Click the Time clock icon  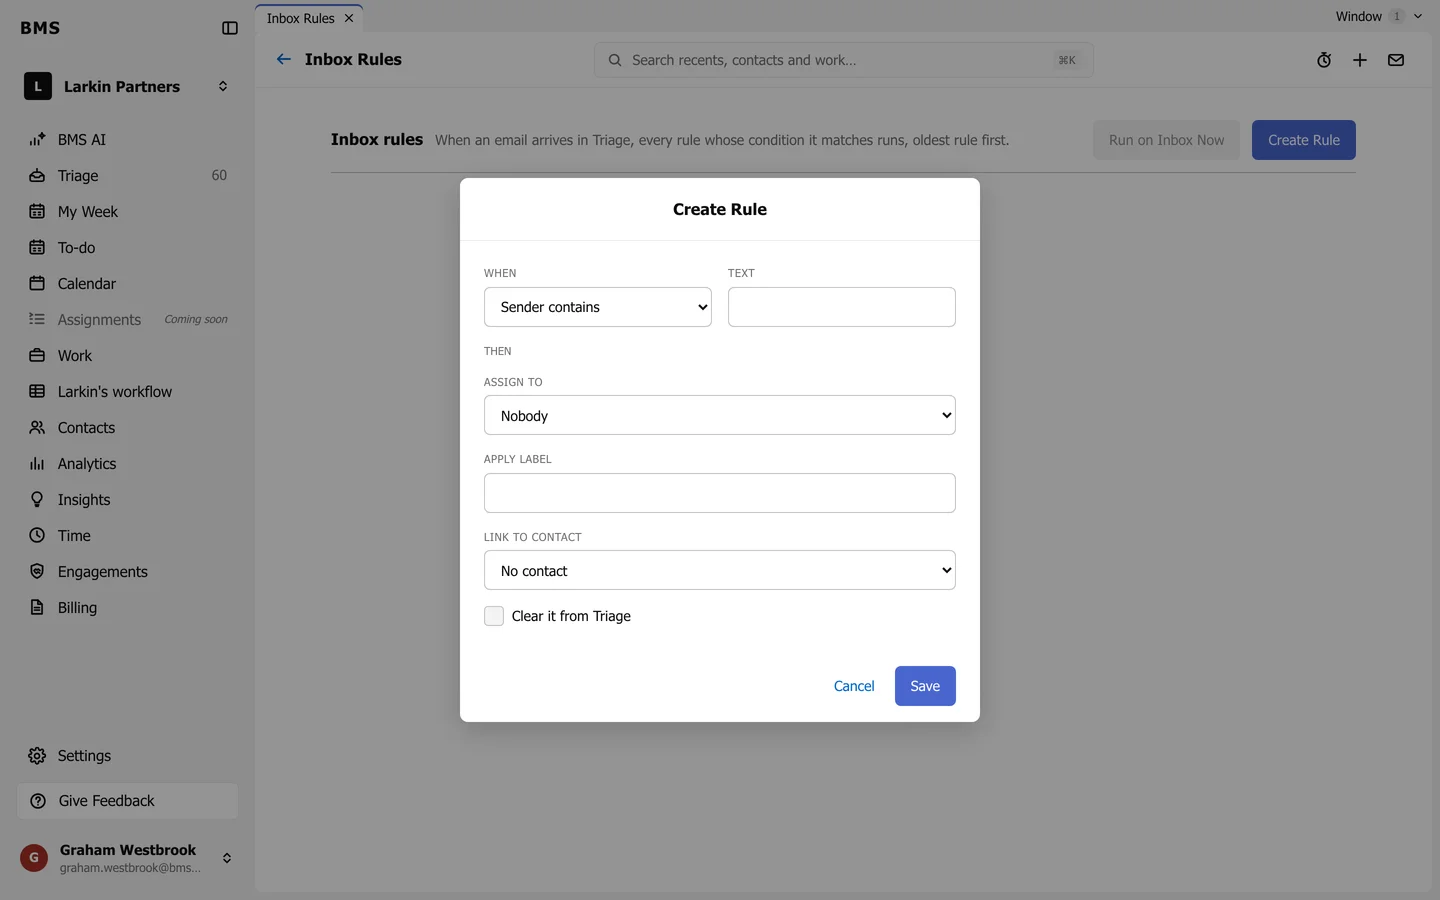[x=37, y=536]
